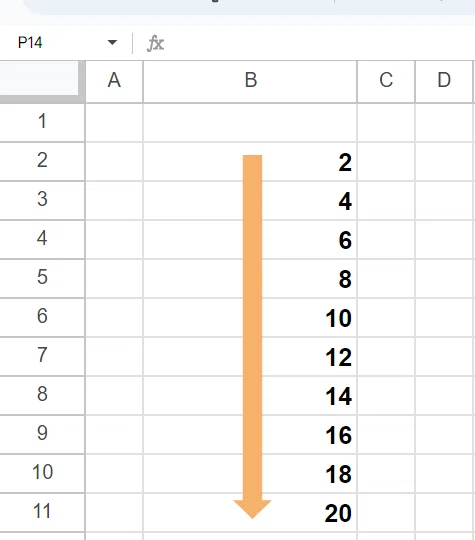Select row 6 header
Viewport: 475px width, 540px height.
[42, 317]
